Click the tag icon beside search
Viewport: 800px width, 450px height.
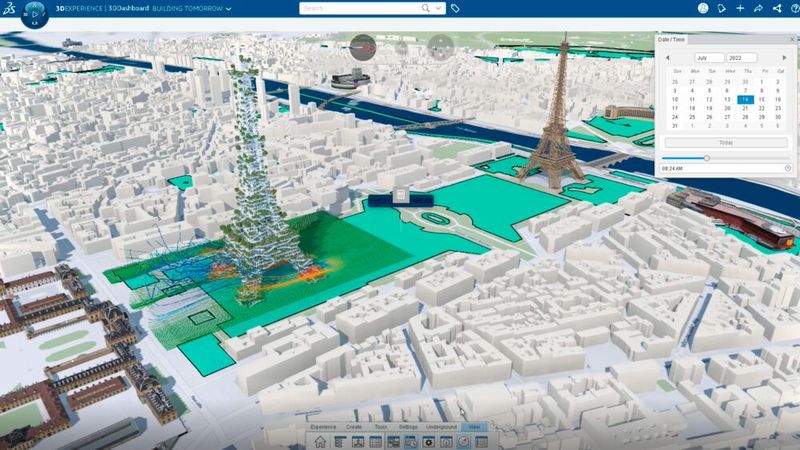tap(455, 8)
